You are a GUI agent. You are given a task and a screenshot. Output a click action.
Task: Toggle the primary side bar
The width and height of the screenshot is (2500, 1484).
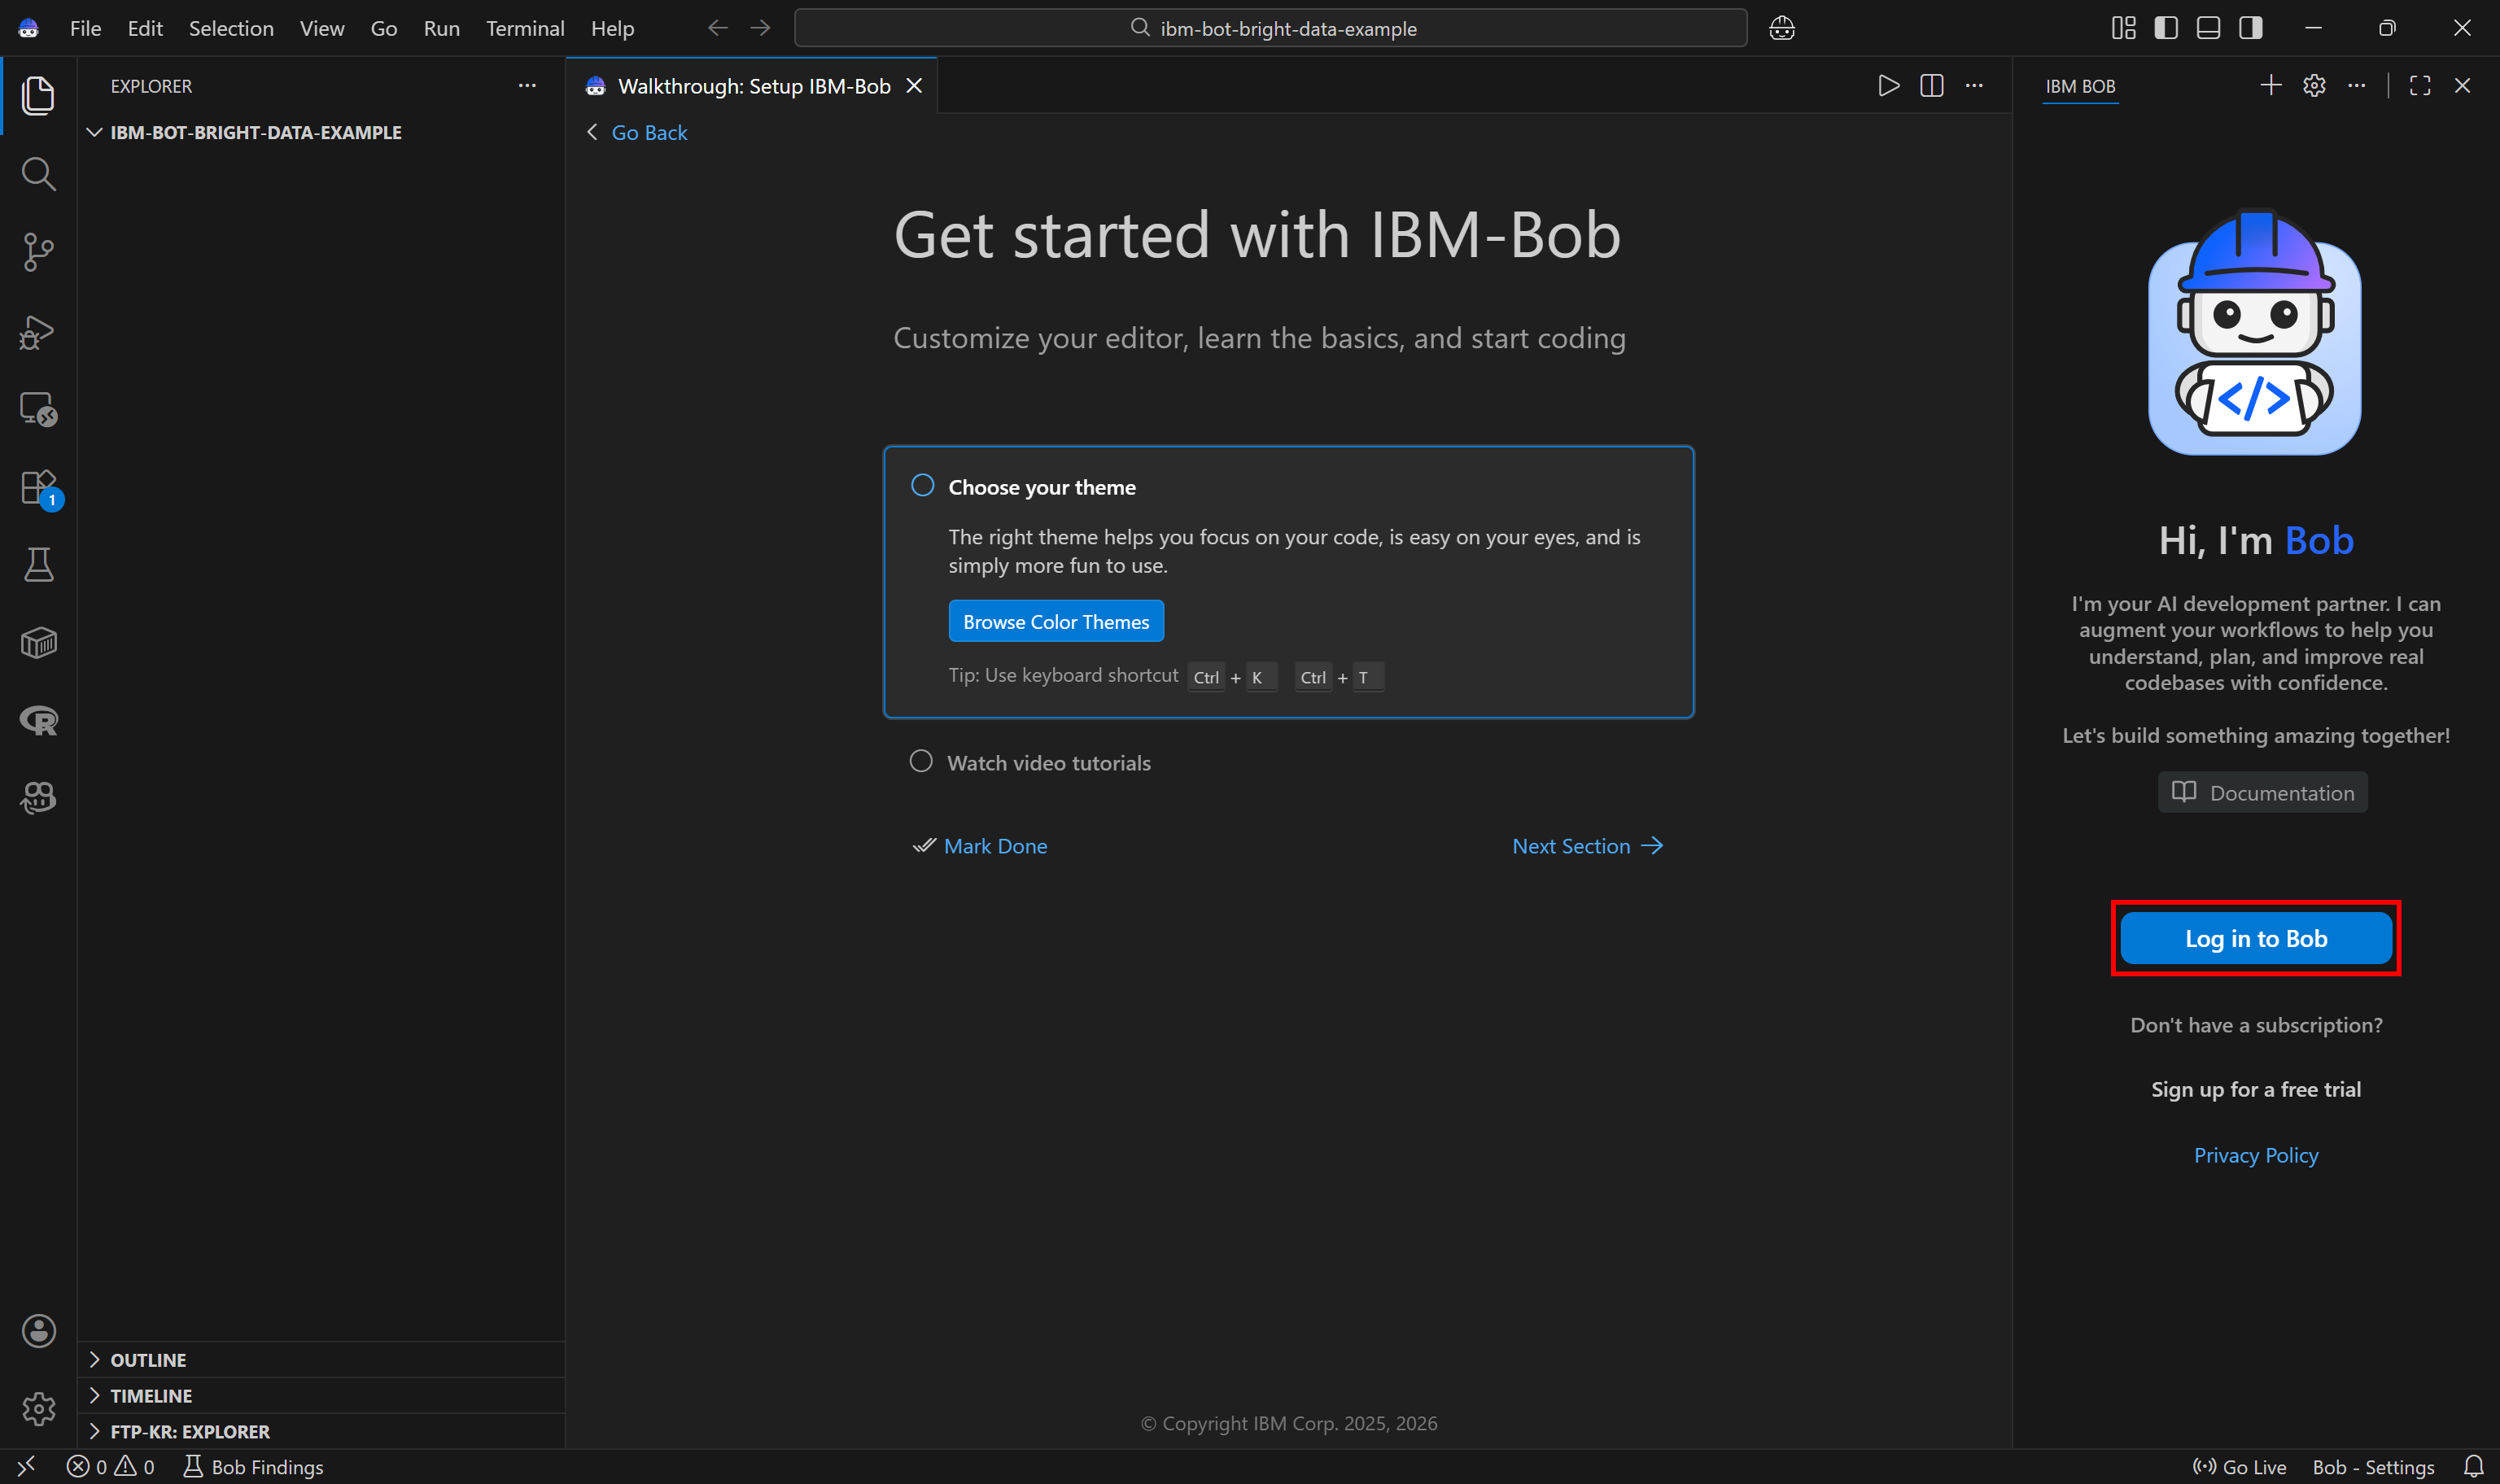click(x=2166, y=28)
